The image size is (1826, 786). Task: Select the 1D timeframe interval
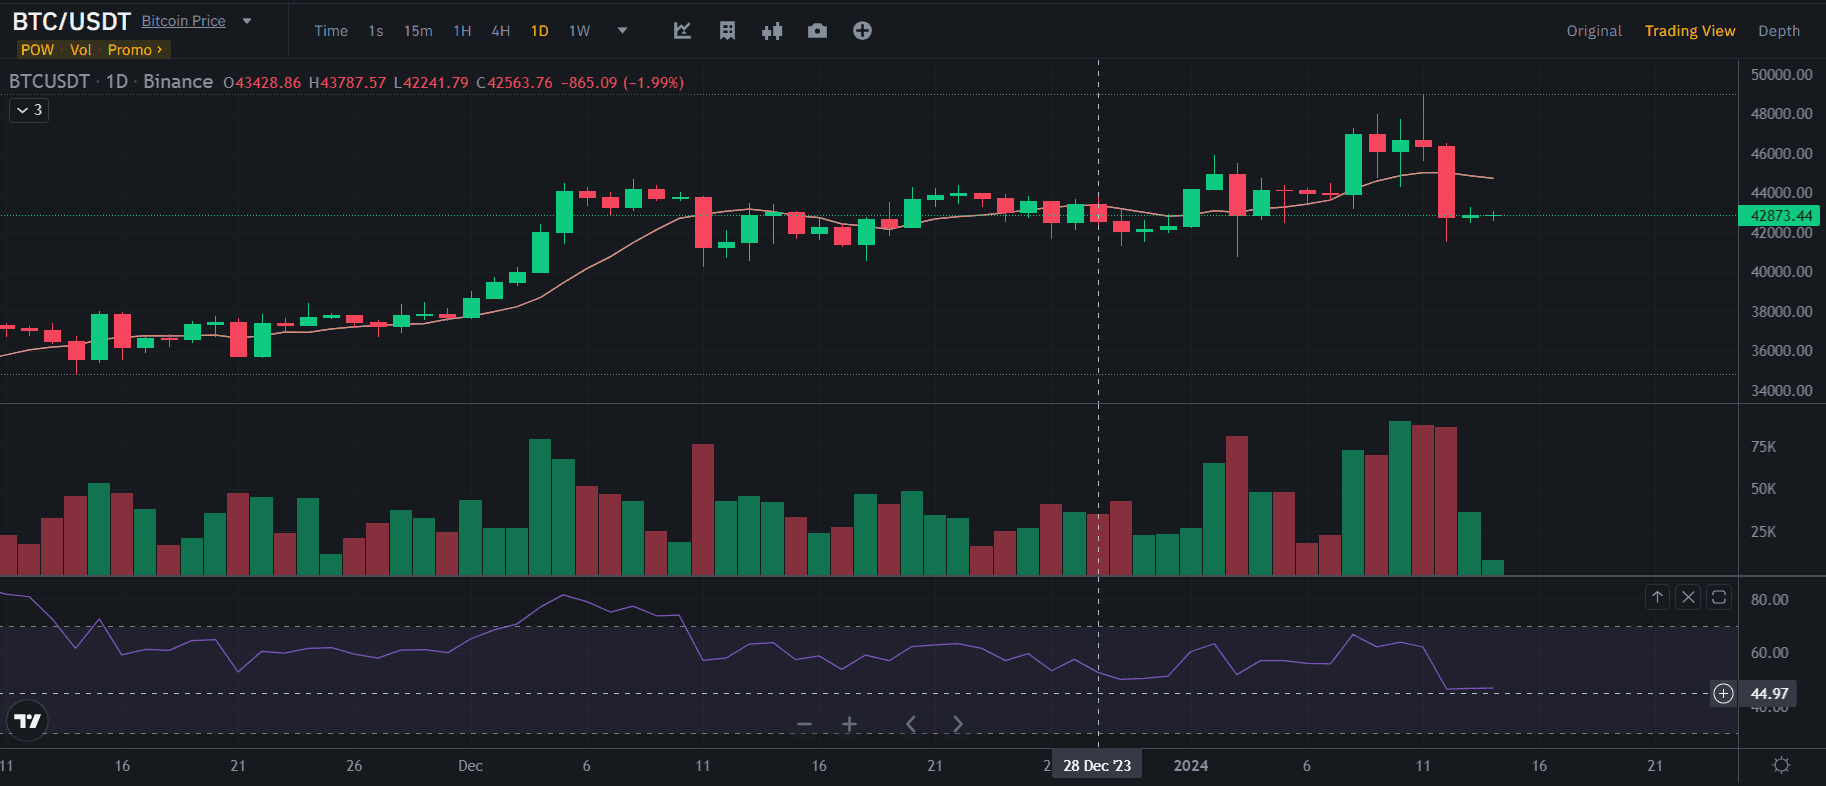pos(539,31)
